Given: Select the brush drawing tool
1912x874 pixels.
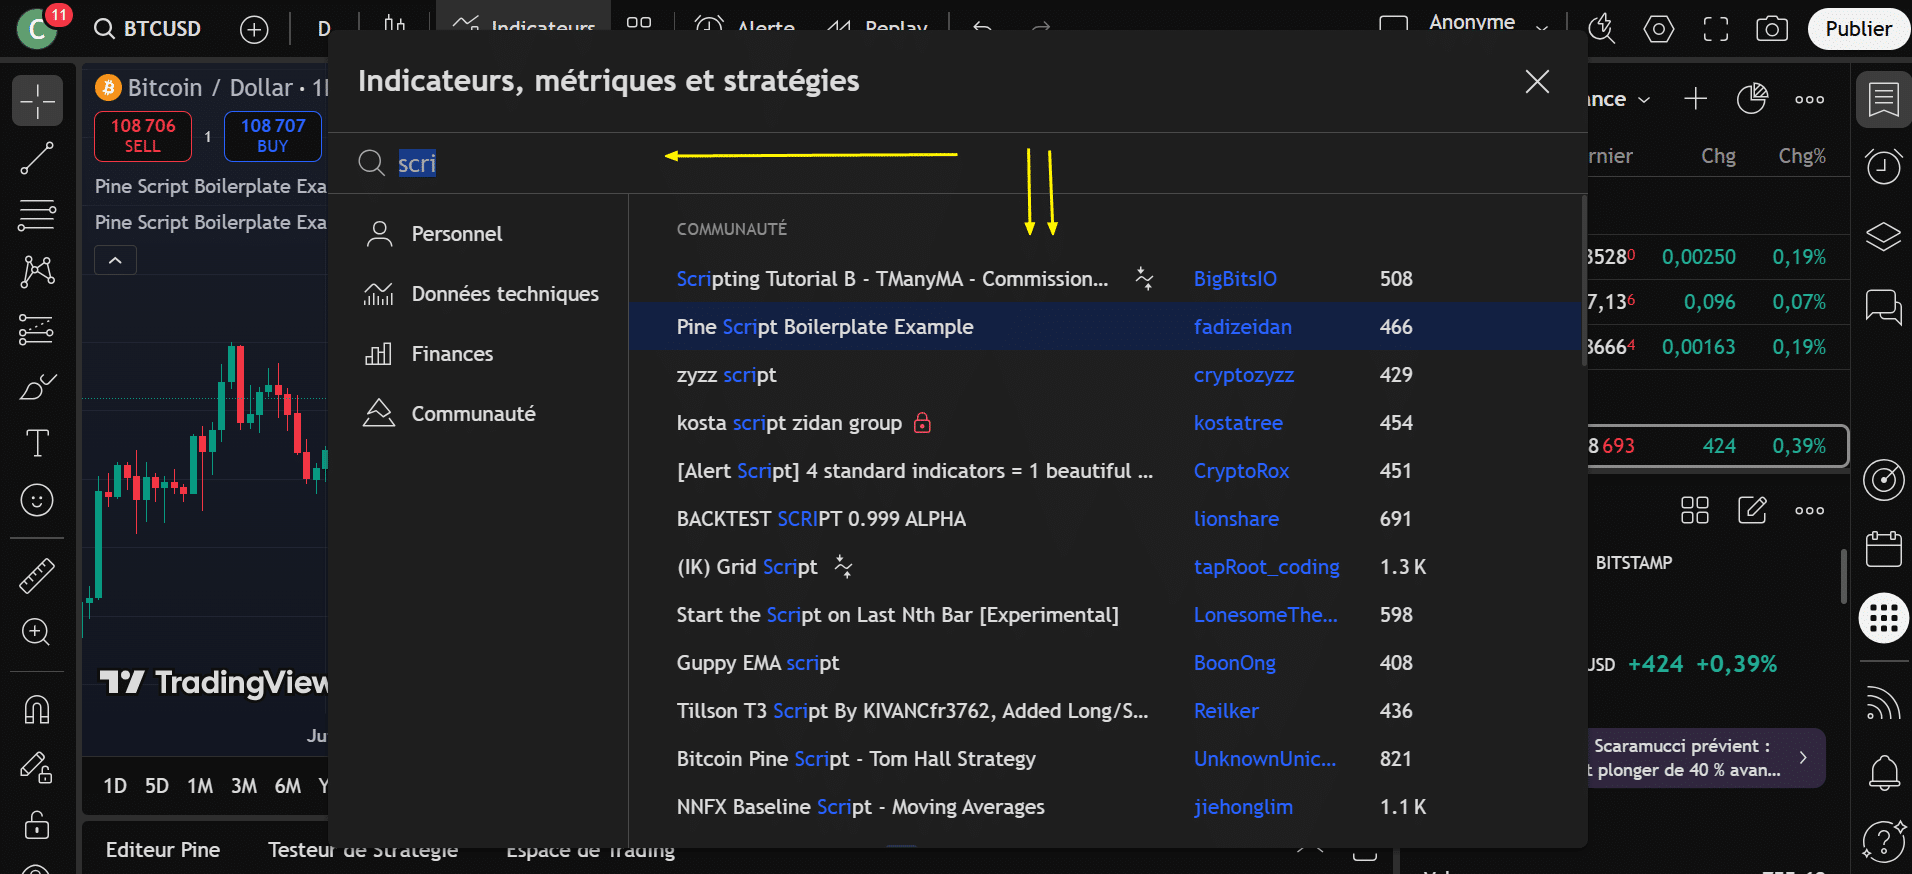Looking at the screenshot, I should coord(37,386).
